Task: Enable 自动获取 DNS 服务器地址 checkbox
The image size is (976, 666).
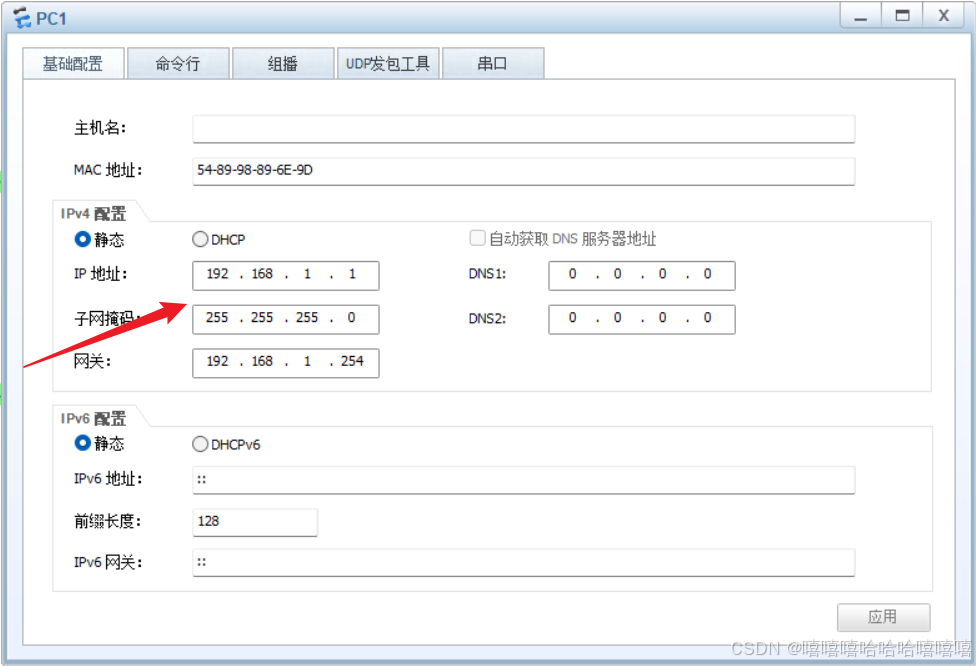Action: [477, 238]
